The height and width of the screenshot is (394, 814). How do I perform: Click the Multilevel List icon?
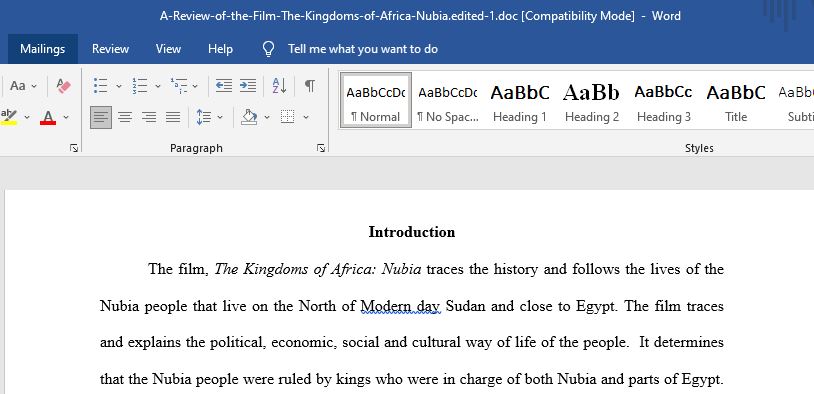(179, 86)
